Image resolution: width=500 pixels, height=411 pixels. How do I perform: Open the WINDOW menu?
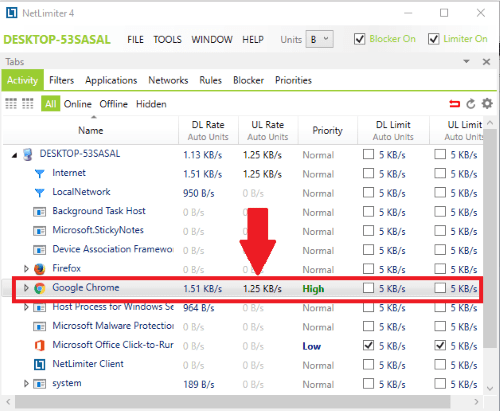click(x=212, y=40)
